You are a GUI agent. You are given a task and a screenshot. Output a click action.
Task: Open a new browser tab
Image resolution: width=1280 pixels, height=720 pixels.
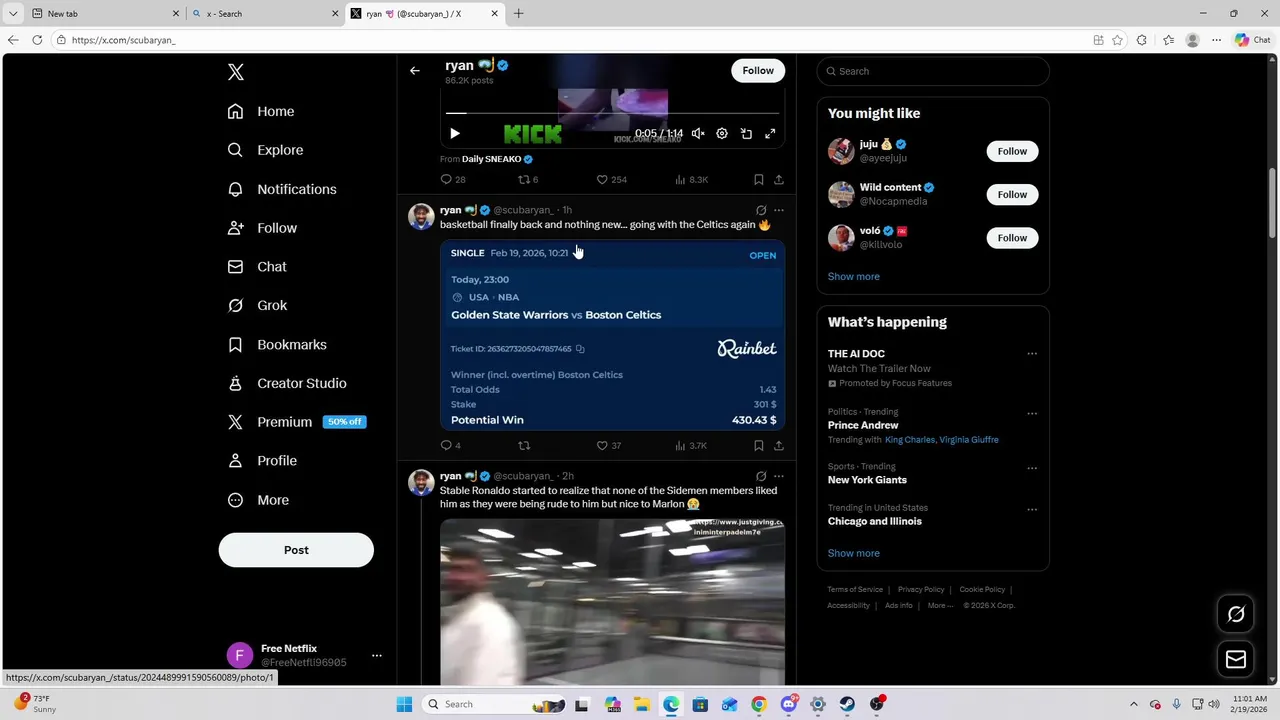tap(518, 14)
